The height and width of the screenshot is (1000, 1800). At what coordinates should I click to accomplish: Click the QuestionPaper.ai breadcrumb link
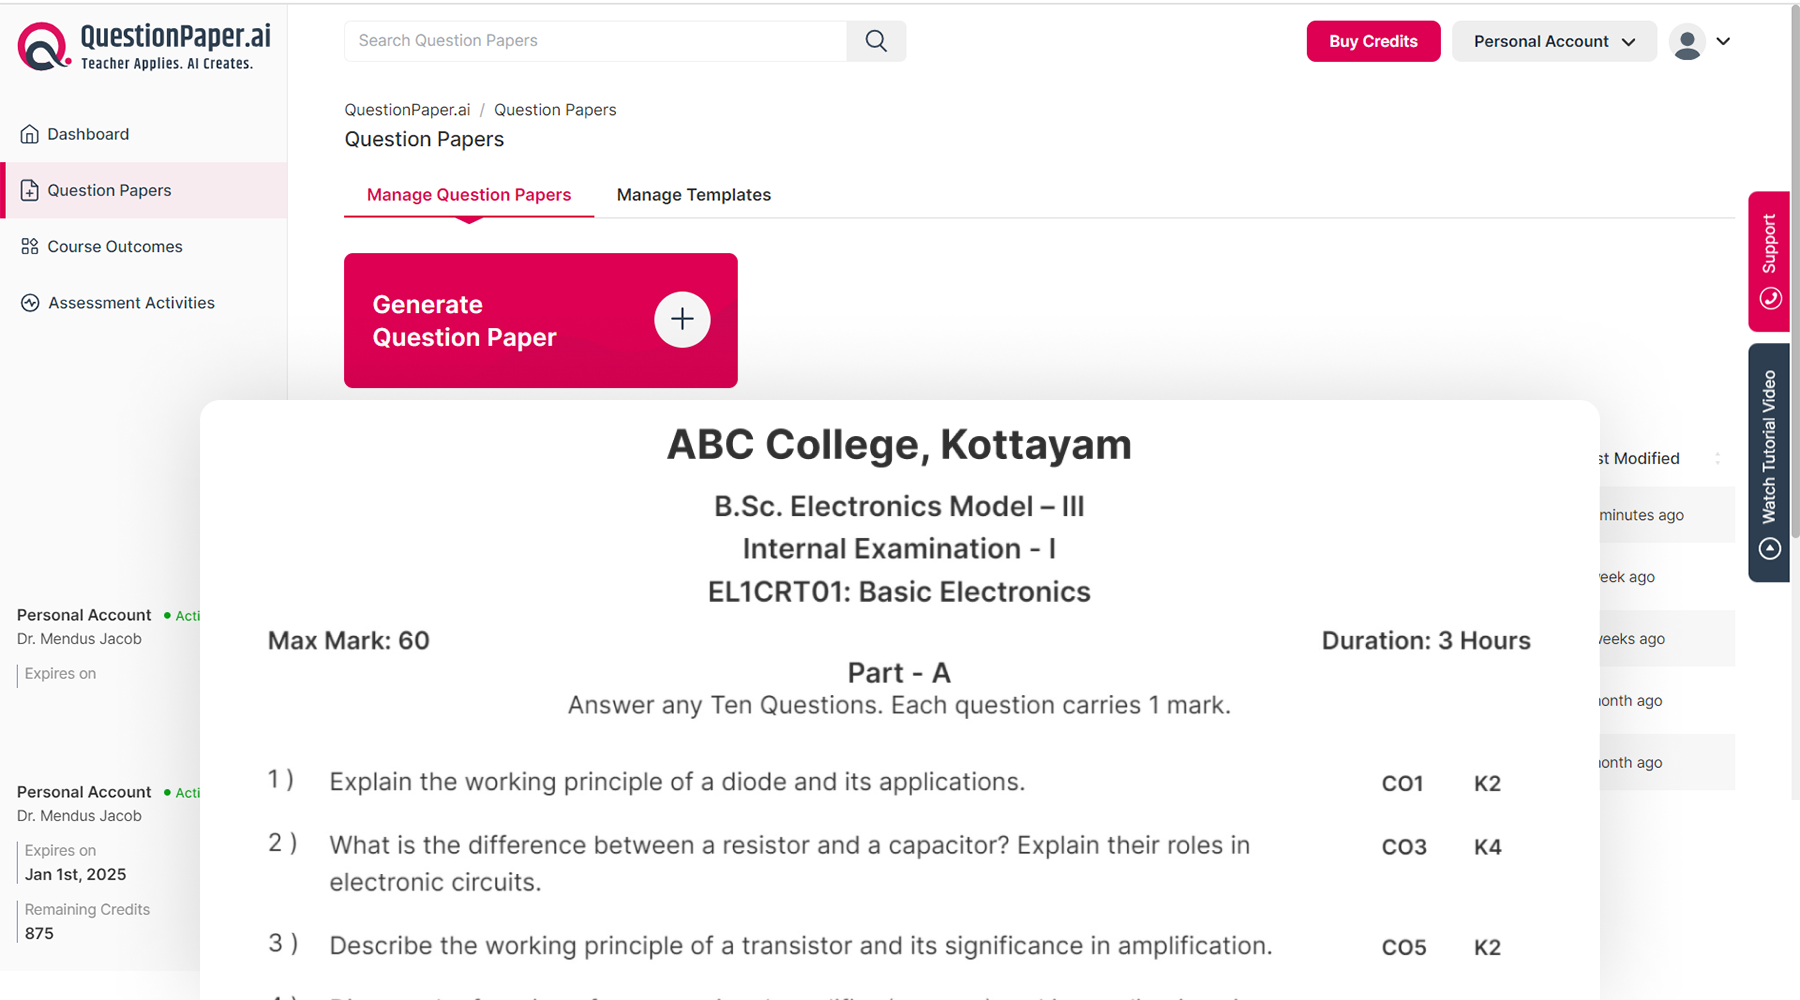[407, 110]
